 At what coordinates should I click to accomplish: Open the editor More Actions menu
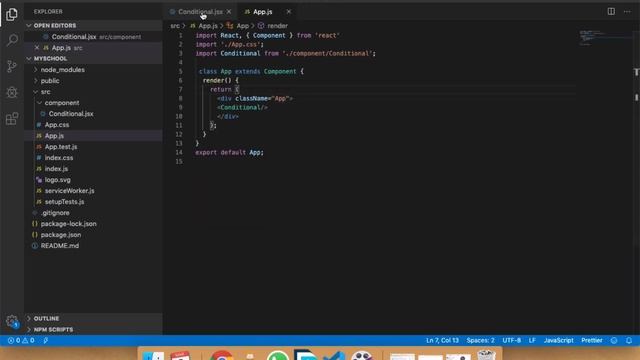pyautogui.click(x=627, y=11)
